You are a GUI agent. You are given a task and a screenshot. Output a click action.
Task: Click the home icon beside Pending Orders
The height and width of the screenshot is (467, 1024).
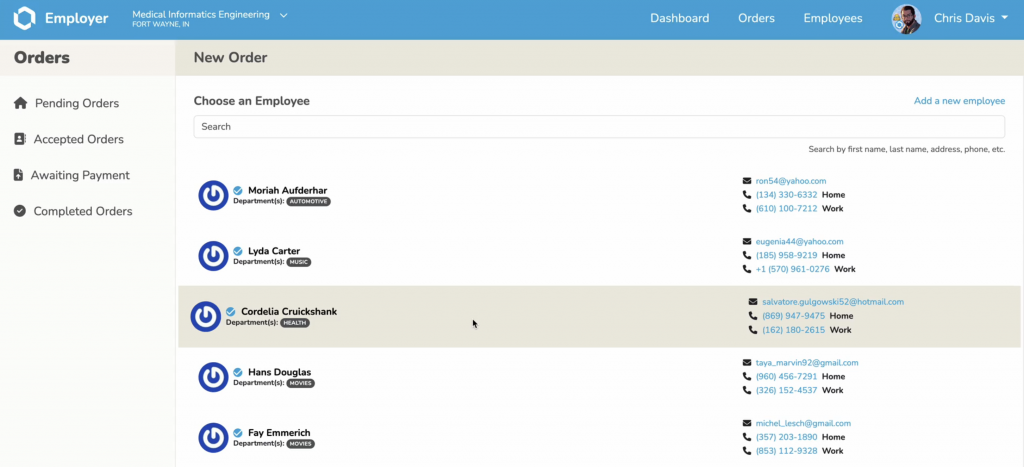pos(20,103)
